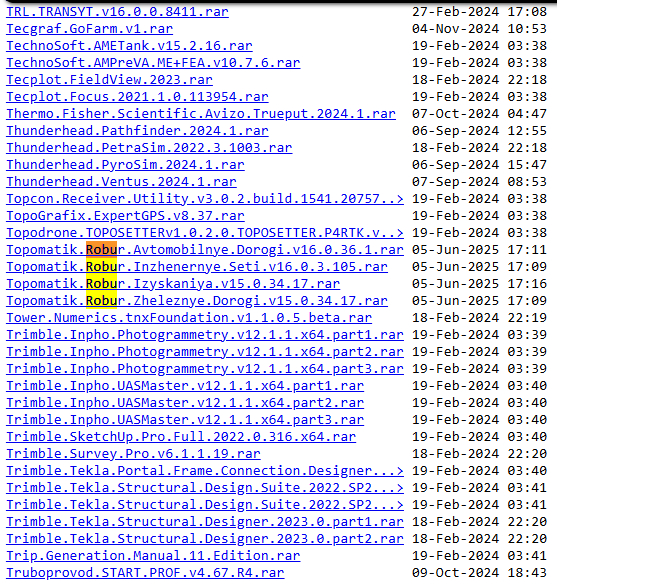Screen dimensions: 653x584
Task: Click timestamp 06-Sep-2024 15:47
Action: click(479, 165)
